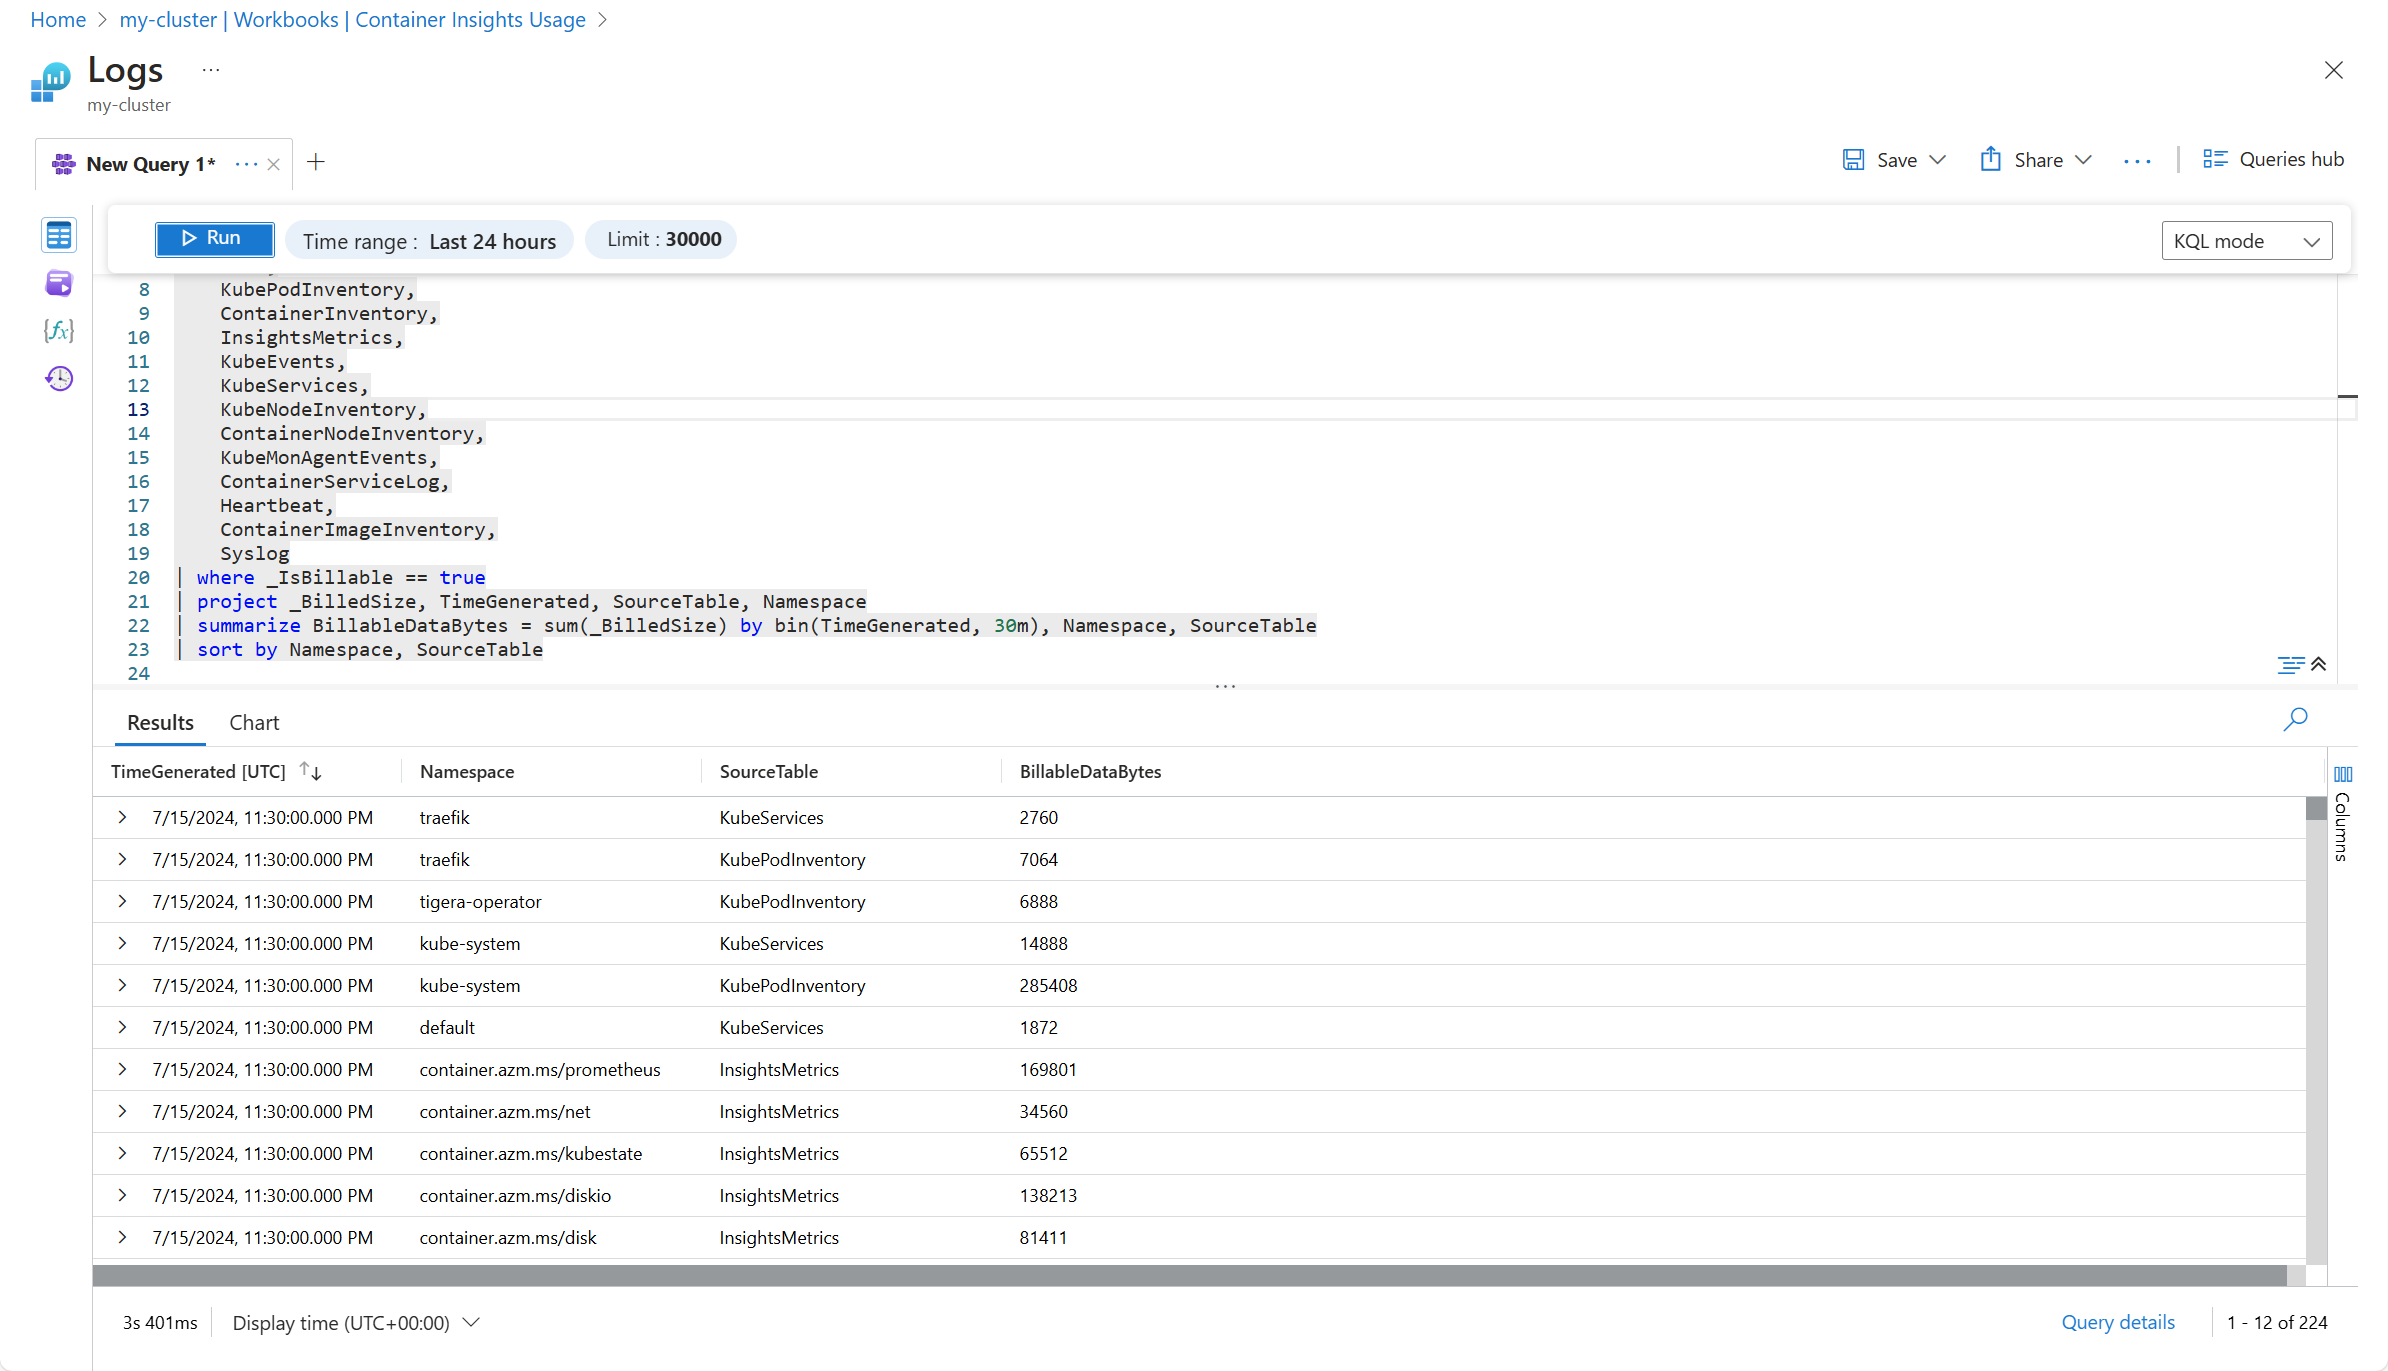Click the search icon above results
The height and width of the screenshot is (1371, 2388).
coord(2295,719)
